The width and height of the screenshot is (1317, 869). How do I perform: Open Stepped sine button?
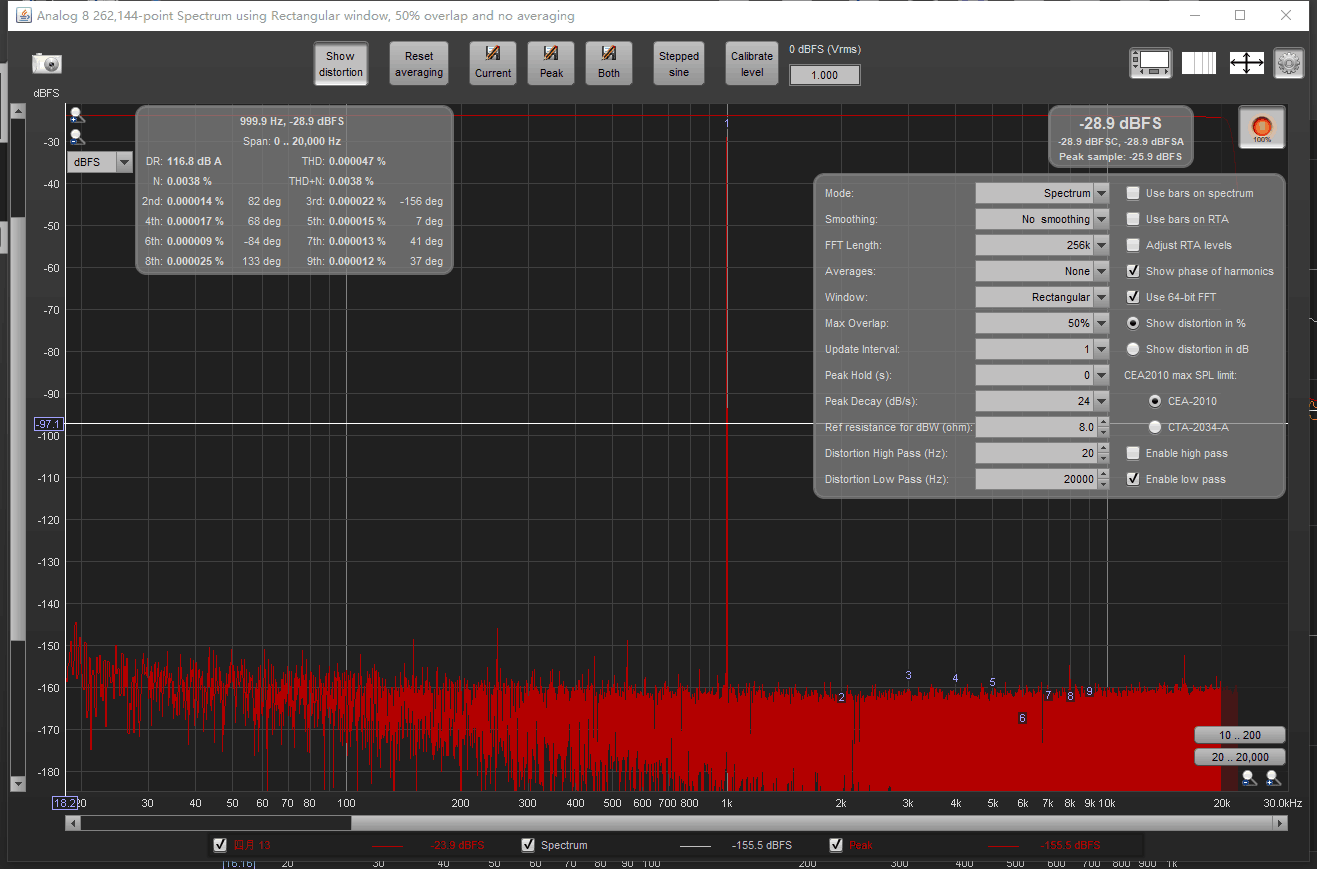679,64
